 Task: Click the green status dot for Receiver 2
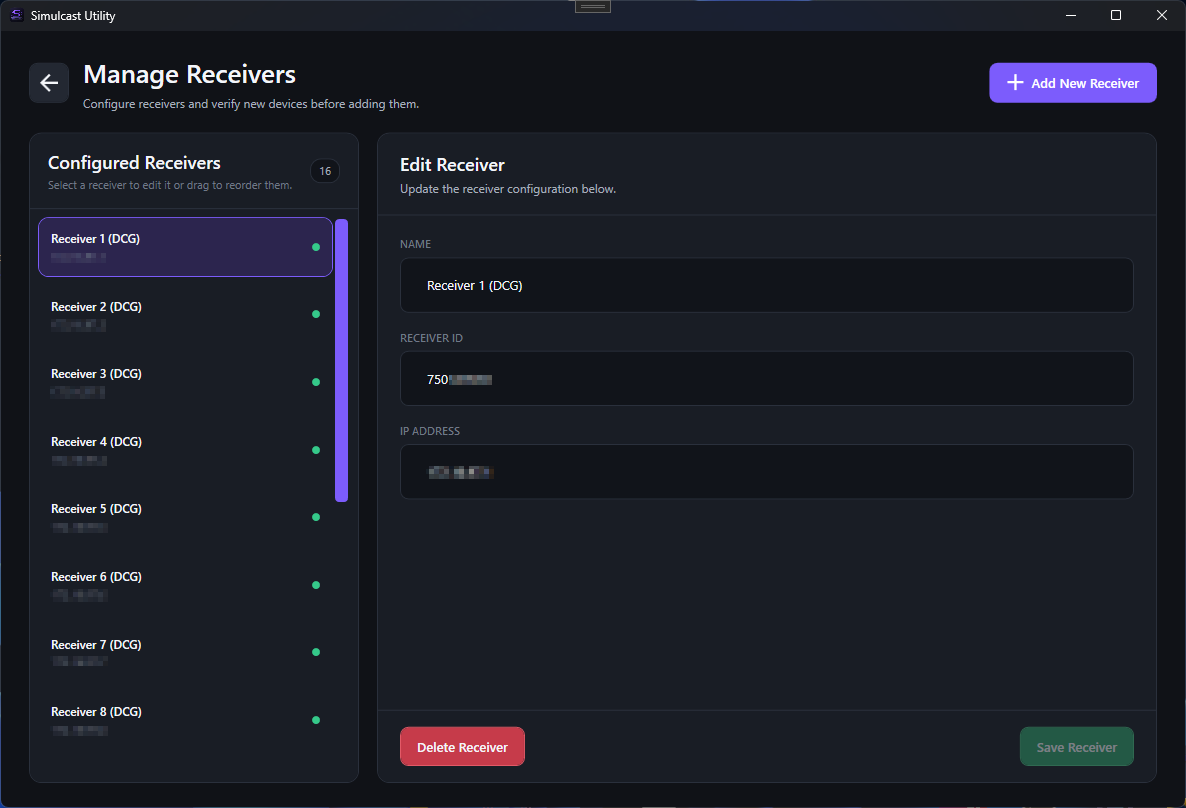(316, 314)
